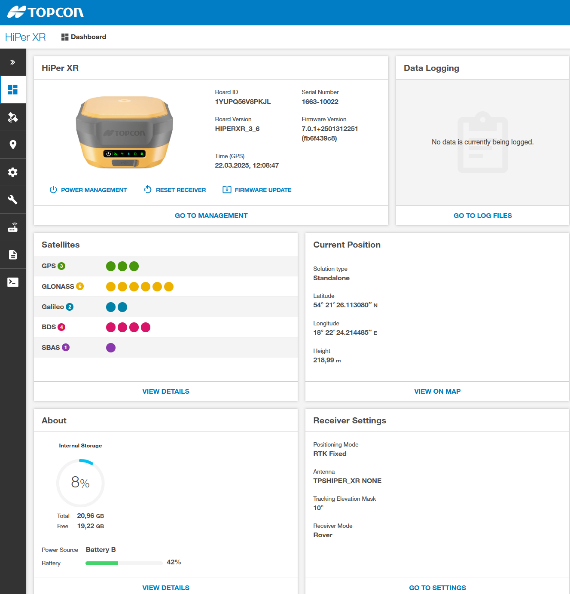Click the first pink BDS satellite dot
Image resolution: width=570 pixels, height=594 pixels.
click(111, 327)
